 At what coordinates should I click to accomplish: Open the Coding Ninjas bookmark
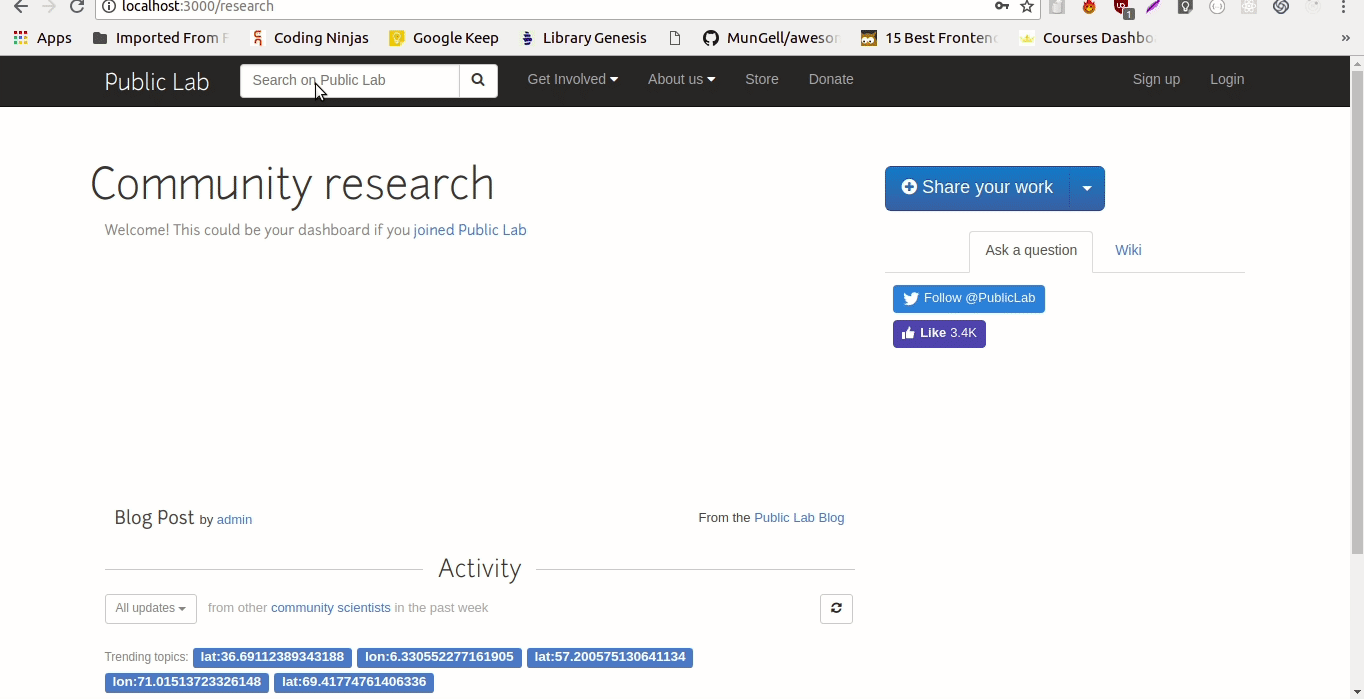(309, 38)
